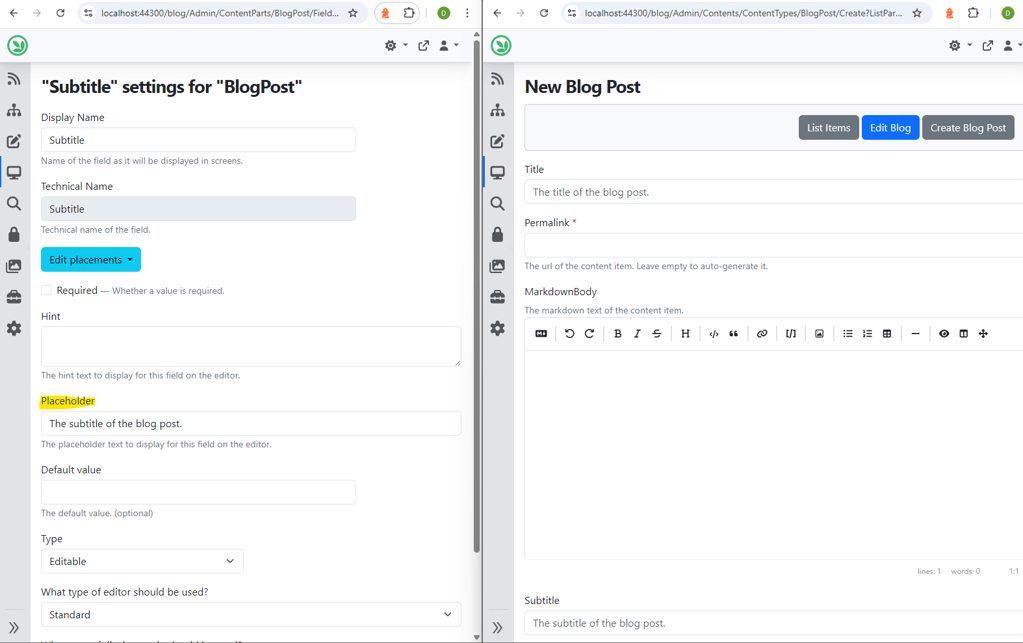Insert ordered list in Markdown editor
This screenshot has width=1023, height=643.
click(867, 334)
